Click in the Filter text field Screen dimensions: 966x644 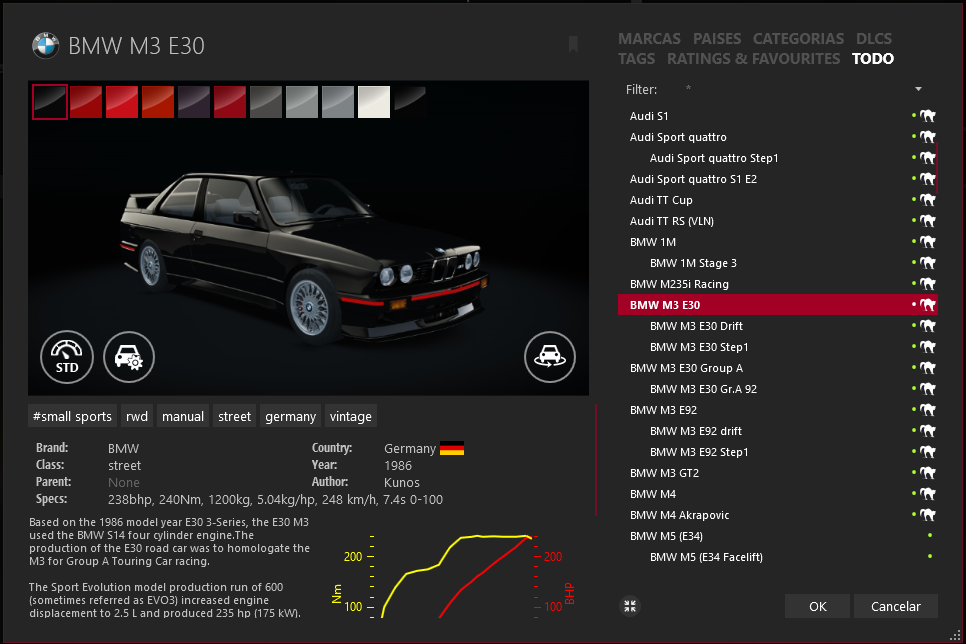click(x=790, y=89)
